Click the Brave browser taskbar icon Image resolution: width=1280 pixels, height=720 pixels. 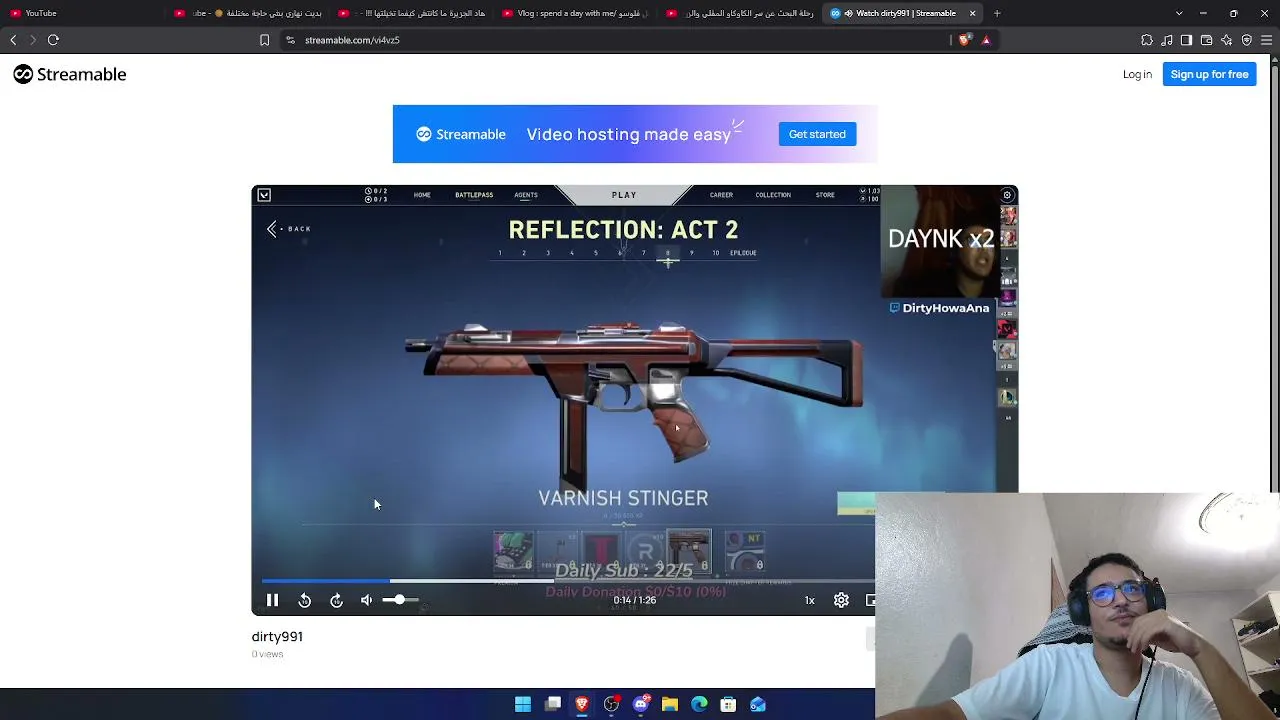[582, 705]
